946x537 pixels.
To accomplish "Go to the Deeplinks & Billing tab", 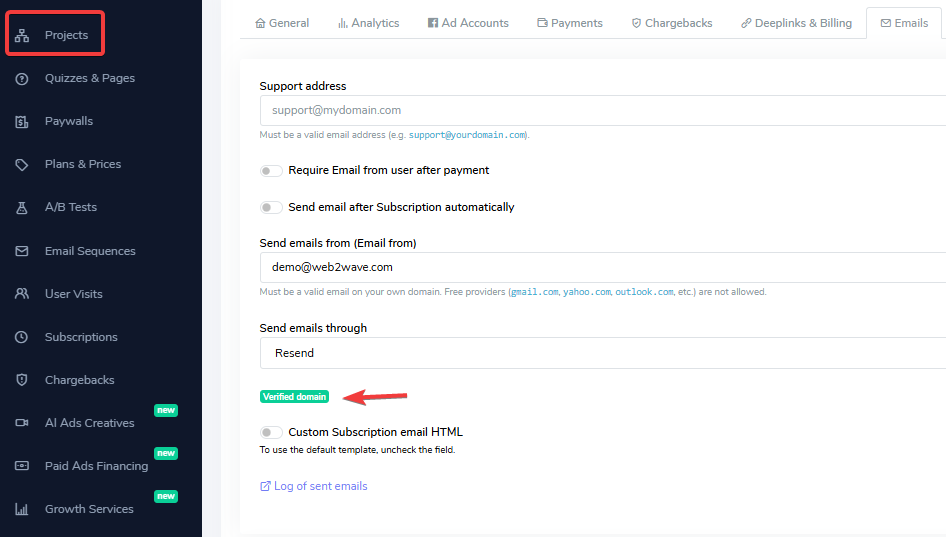I will (x=796, y=23).
